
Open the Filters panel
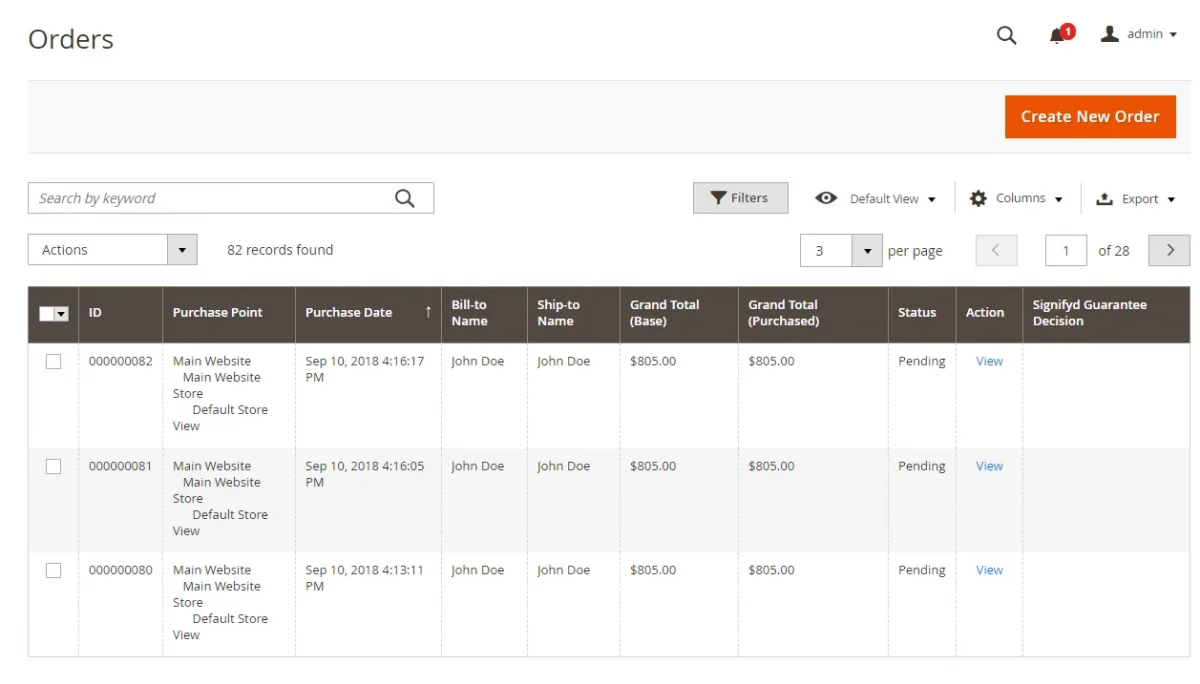coord(740,198)
